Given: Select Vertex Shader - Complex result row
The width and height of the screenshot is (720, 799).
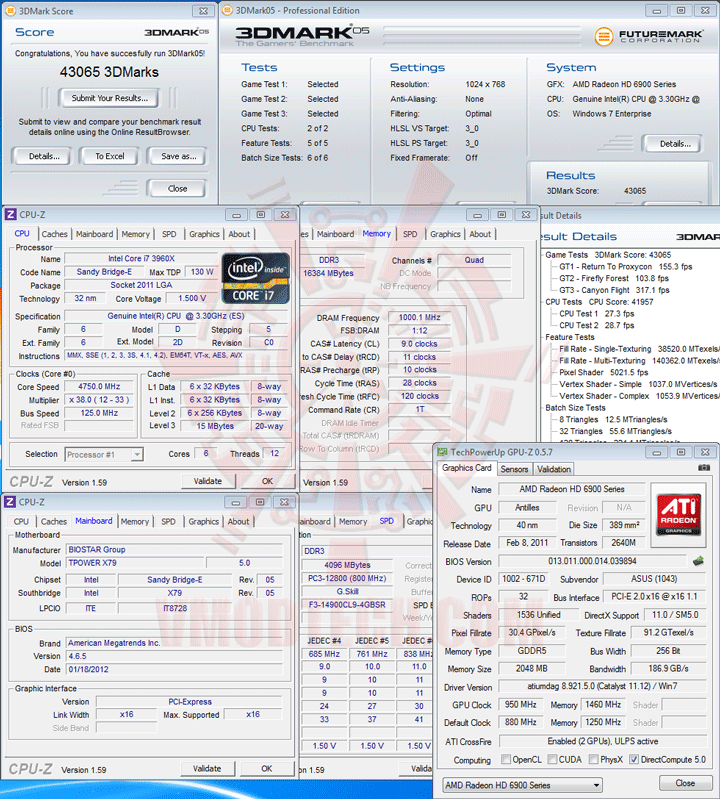Looking at the screenshot, I should 639,396.
